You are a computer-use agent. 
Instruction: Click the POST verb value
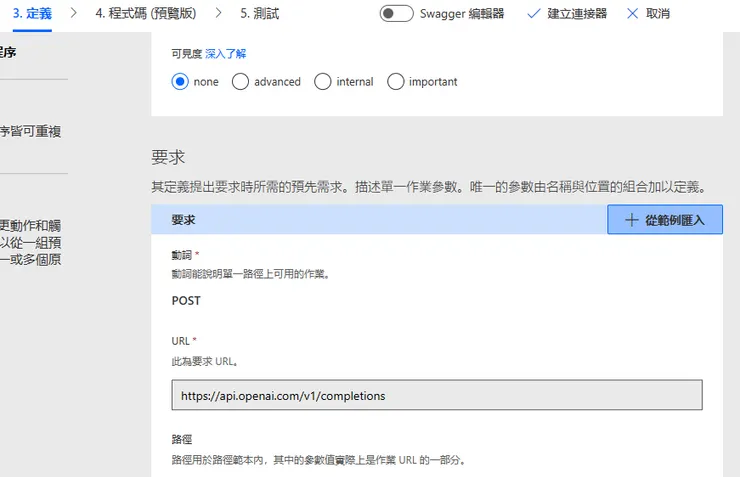(186, 301)
